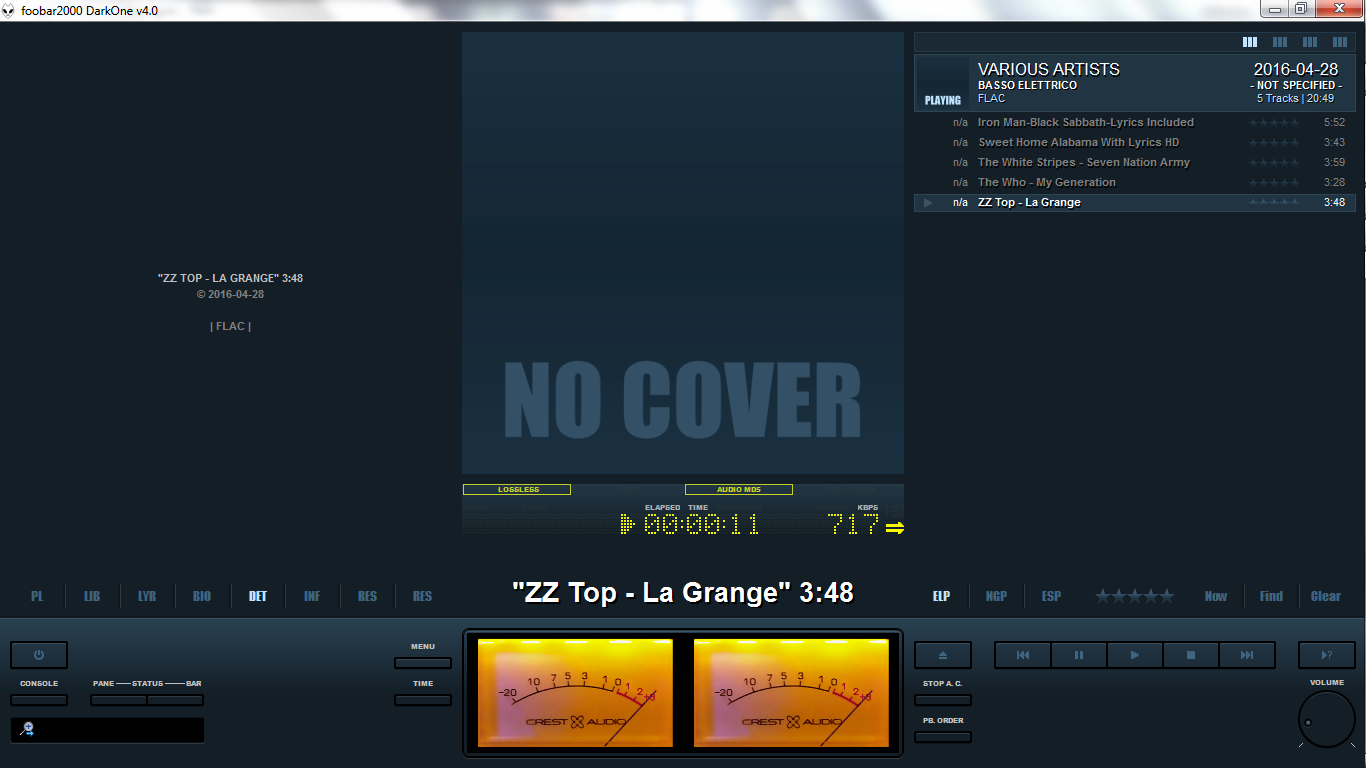Click the yellow arrow next to 717 kbps
This screenshot has height=768, width=1366.
tap(894, 527)
